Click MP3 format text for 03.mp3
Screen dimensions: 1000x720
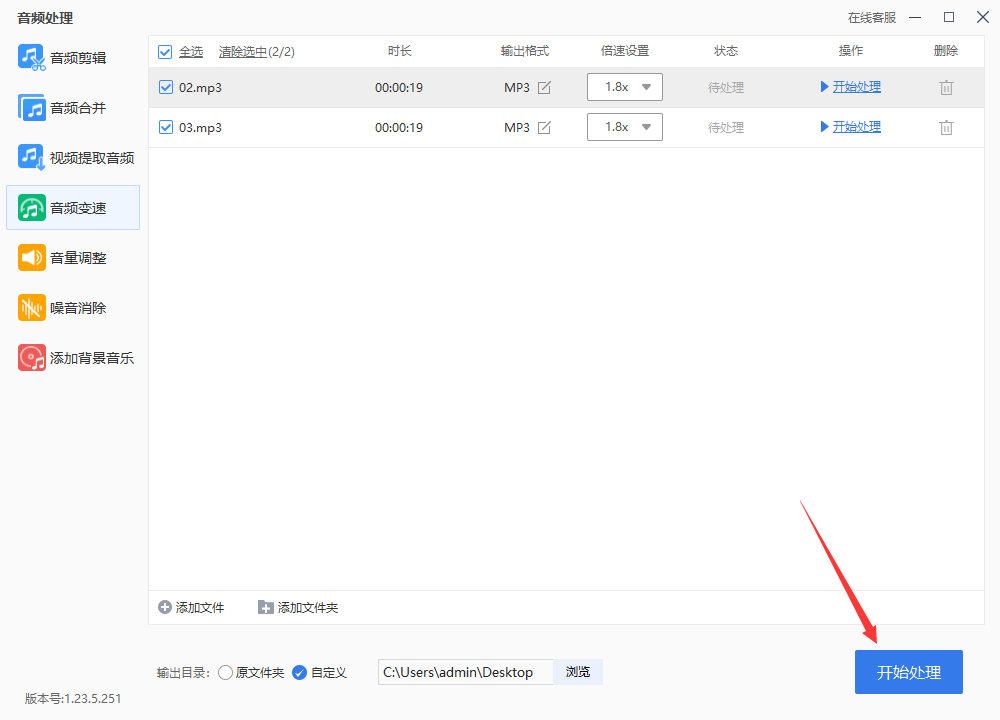click(x=517, y=128)
